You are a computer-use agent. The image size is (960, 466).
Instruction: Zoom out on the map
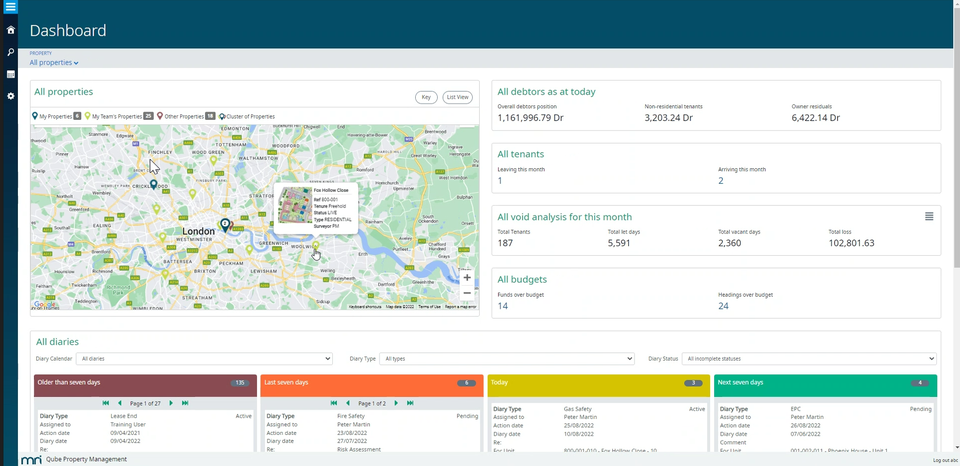[467, 293]
